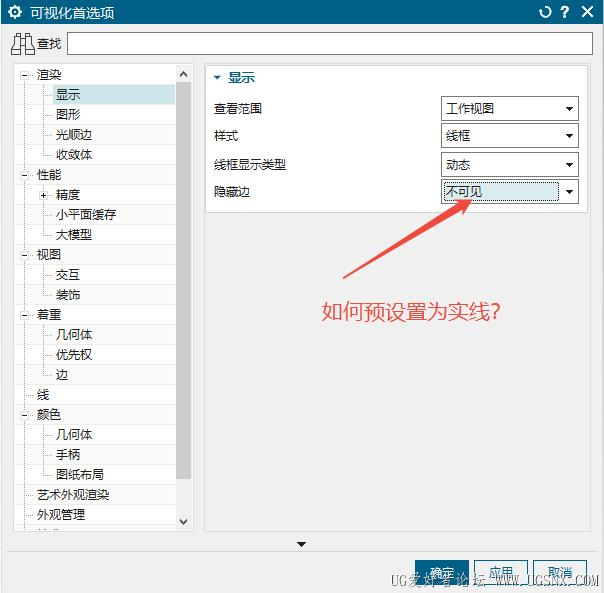Select 几何体 under 着重
This screenshot has width=604, height=593.
tap(74, 334)
